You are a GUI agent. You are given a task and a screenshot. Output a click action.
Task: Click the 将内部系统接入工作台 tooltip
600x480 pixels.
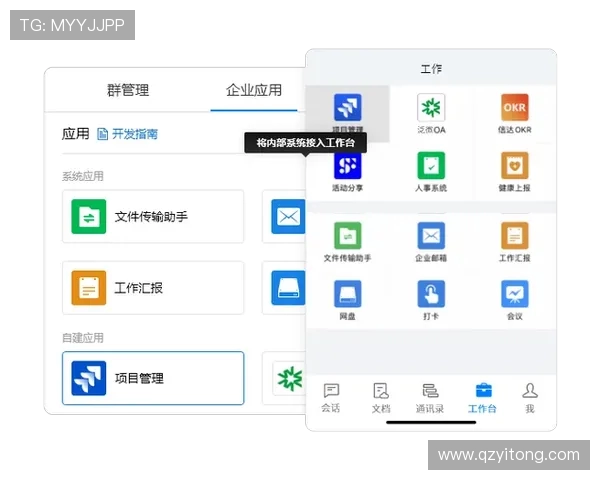305,143
